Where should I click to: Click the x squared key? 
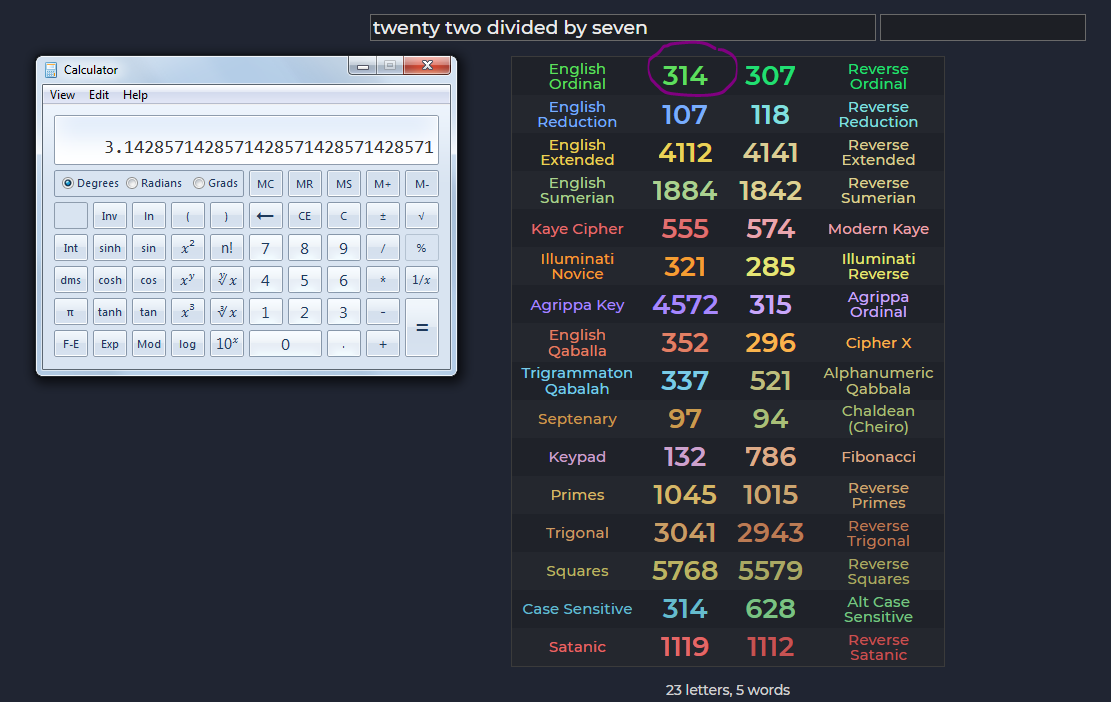187,248
